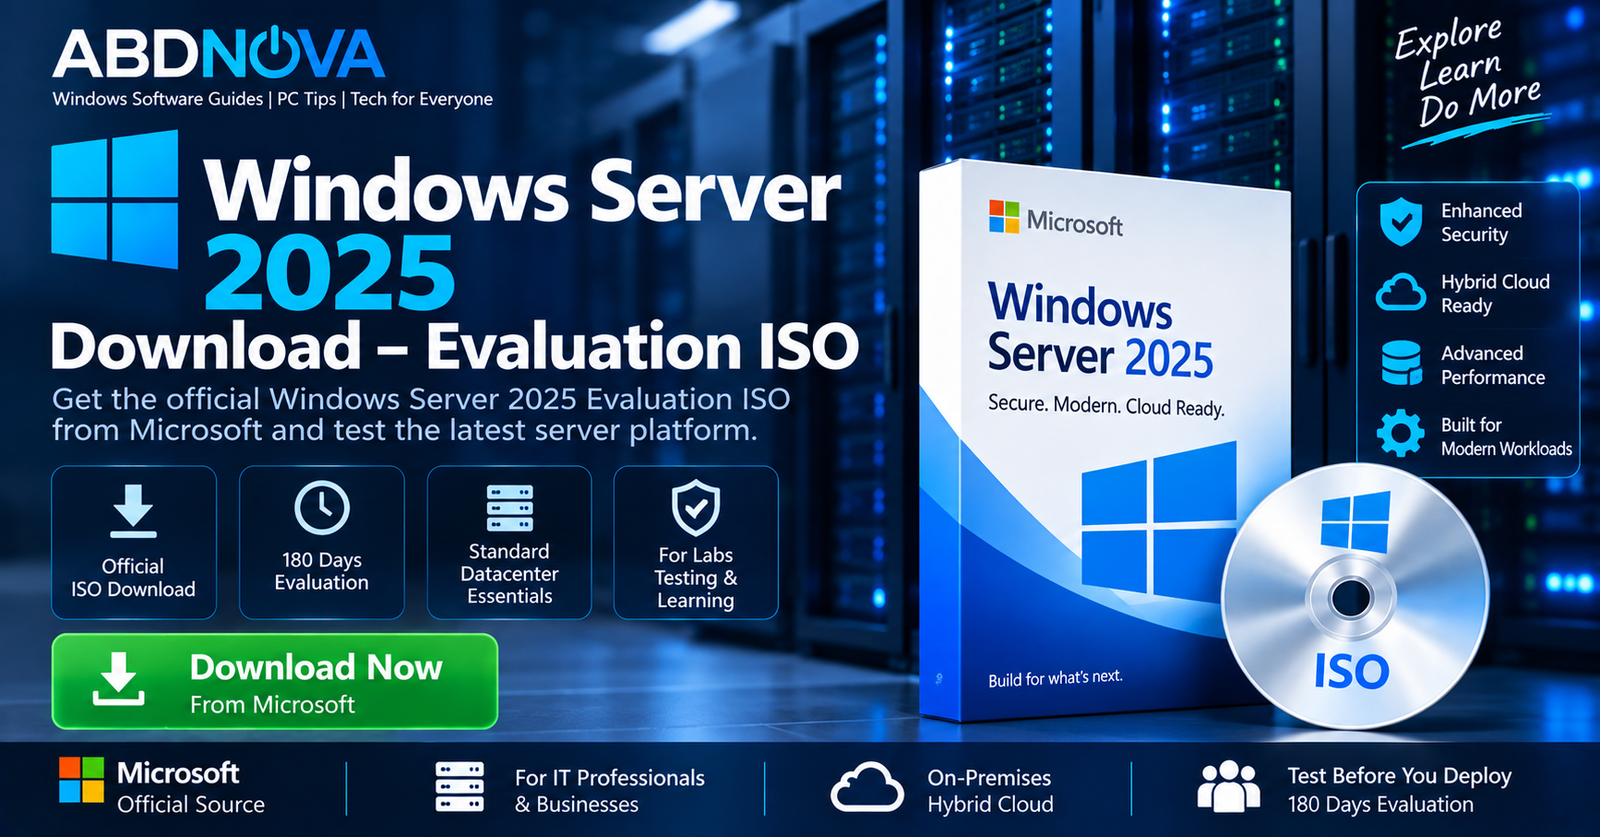This screenshot has height=837, width=1600.
Task: Click the Official ISO Download arrow icon
Action: 133,511
